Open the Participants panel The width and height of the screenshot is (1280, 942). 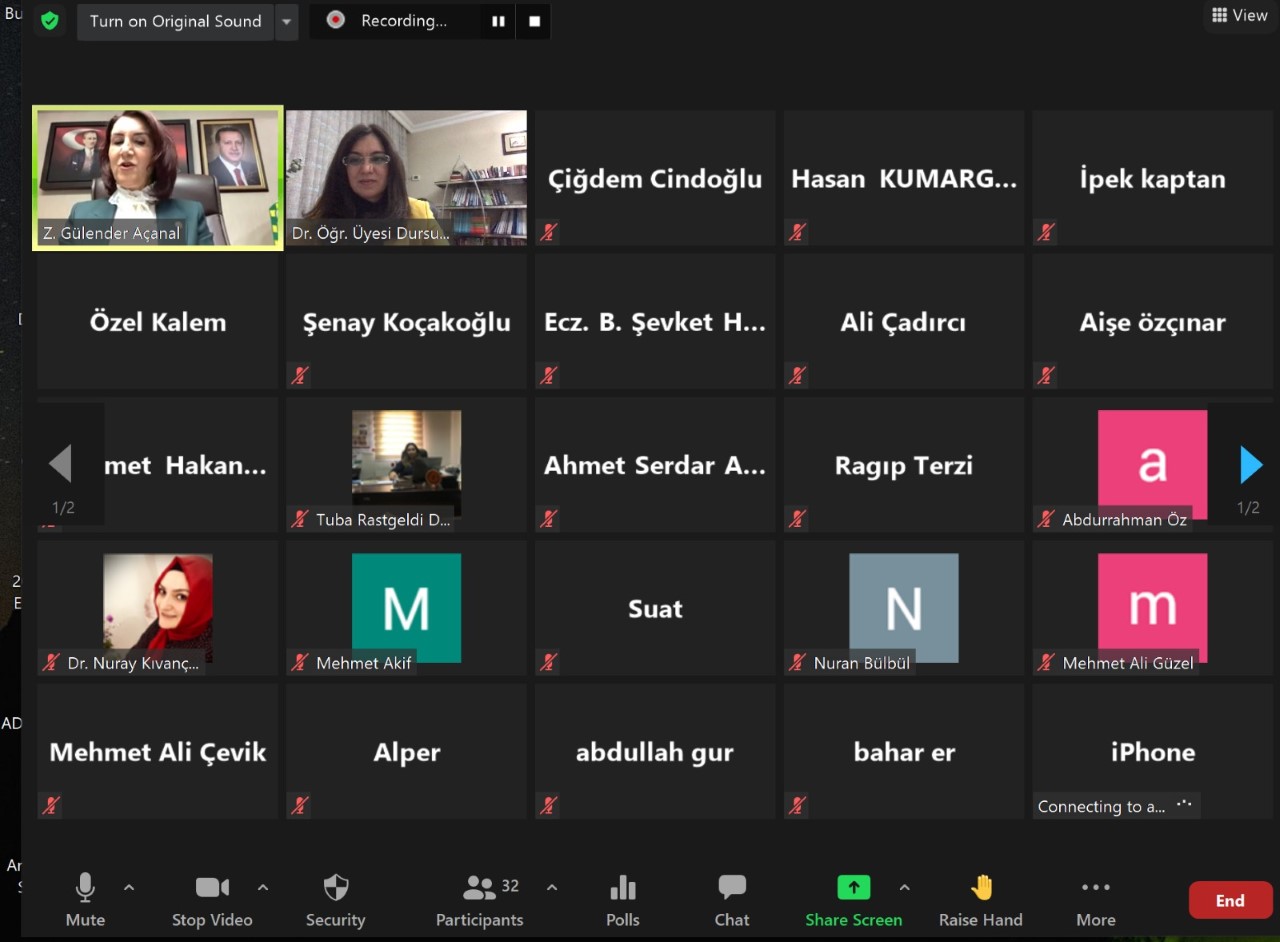480,899
